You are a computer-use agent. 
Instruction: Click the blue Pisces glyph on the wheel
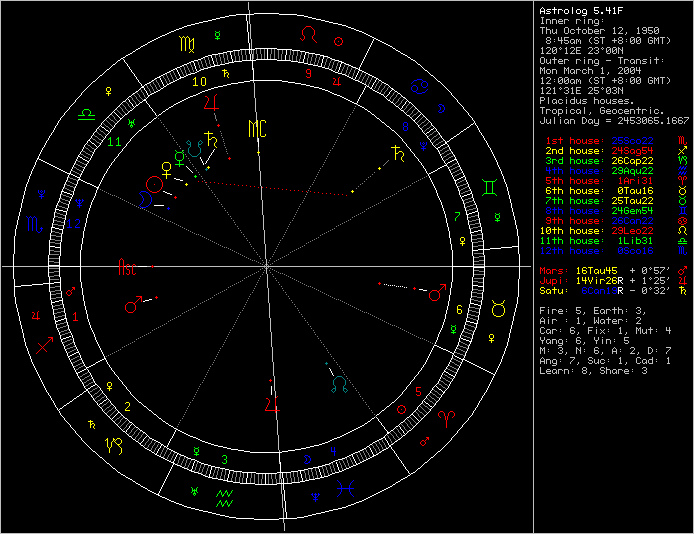(345, 489)
